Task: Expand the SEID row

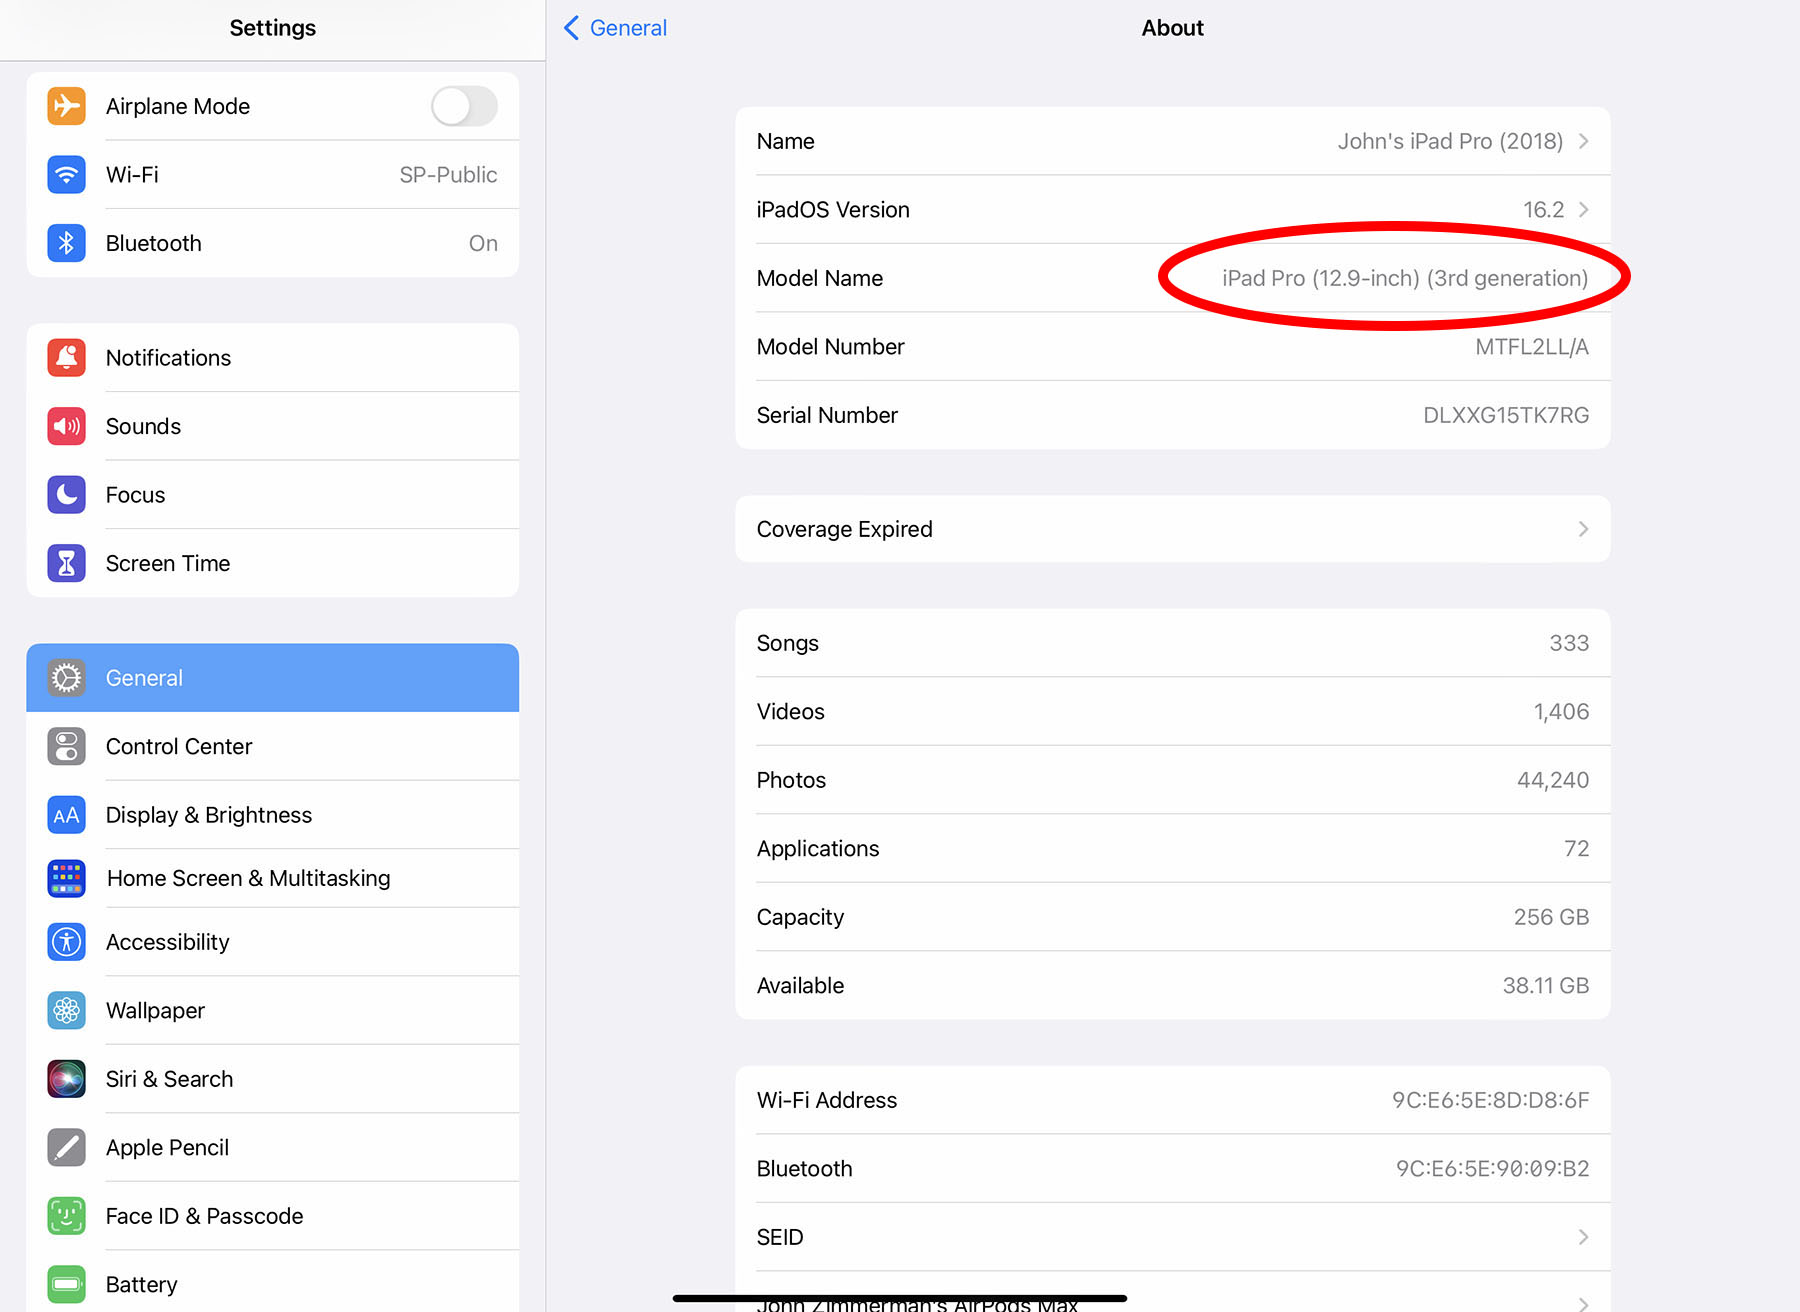Action: click(1583, 1236)
